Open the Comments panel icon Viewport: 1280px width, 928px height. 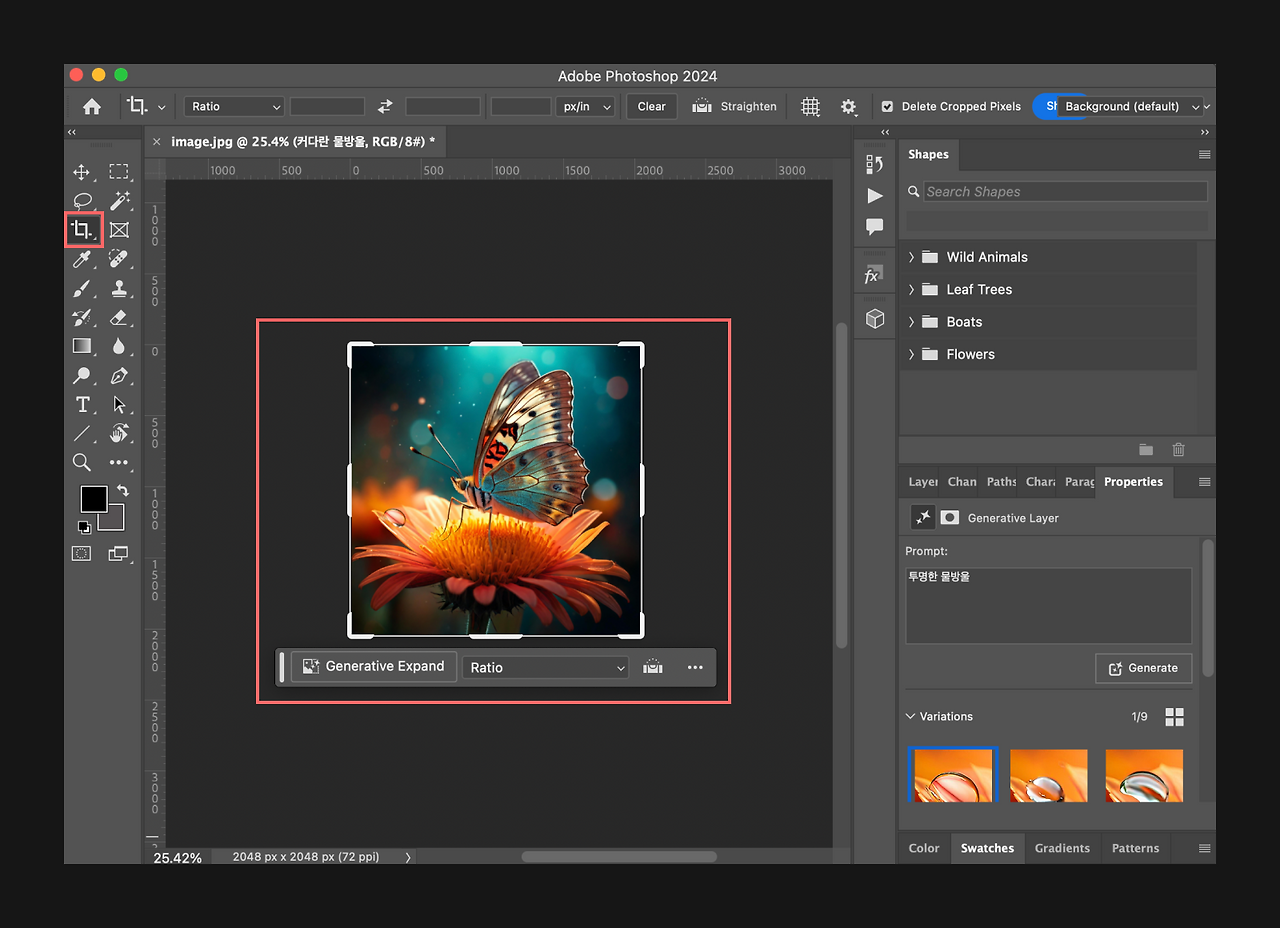[875, 227]
